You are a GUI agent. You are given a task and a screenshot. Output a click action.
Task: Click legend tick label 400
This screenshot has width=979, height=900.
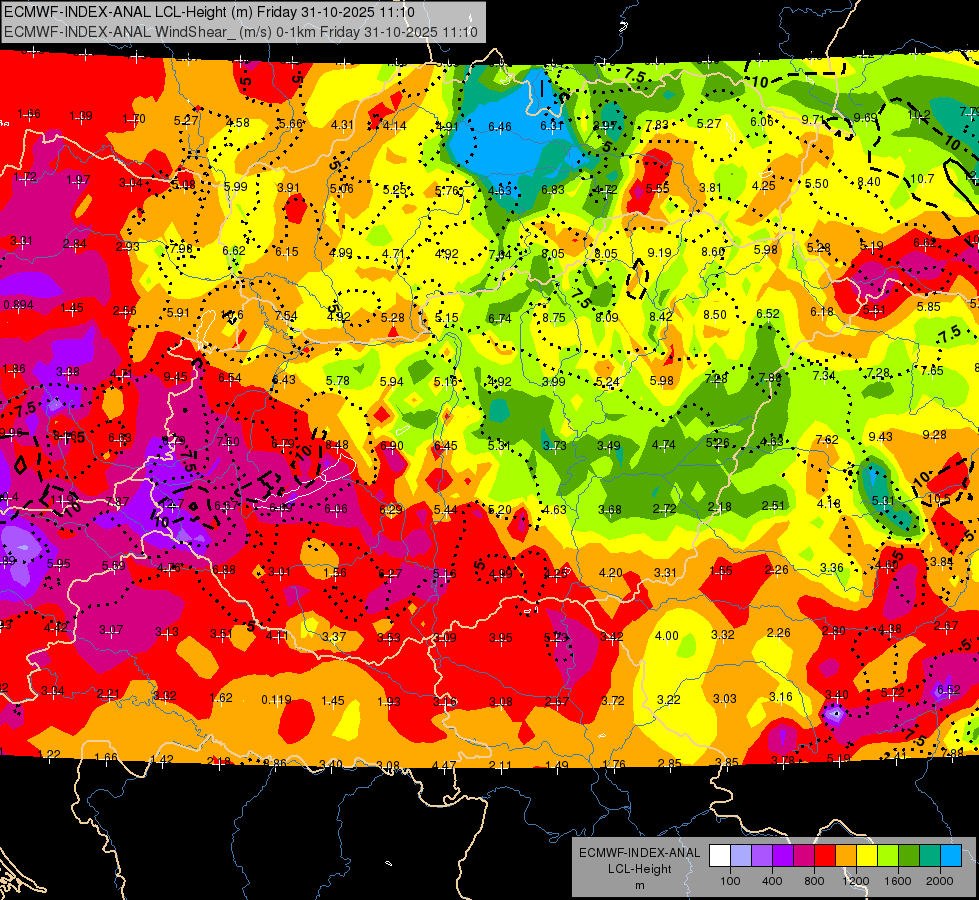tap(772, 881)
